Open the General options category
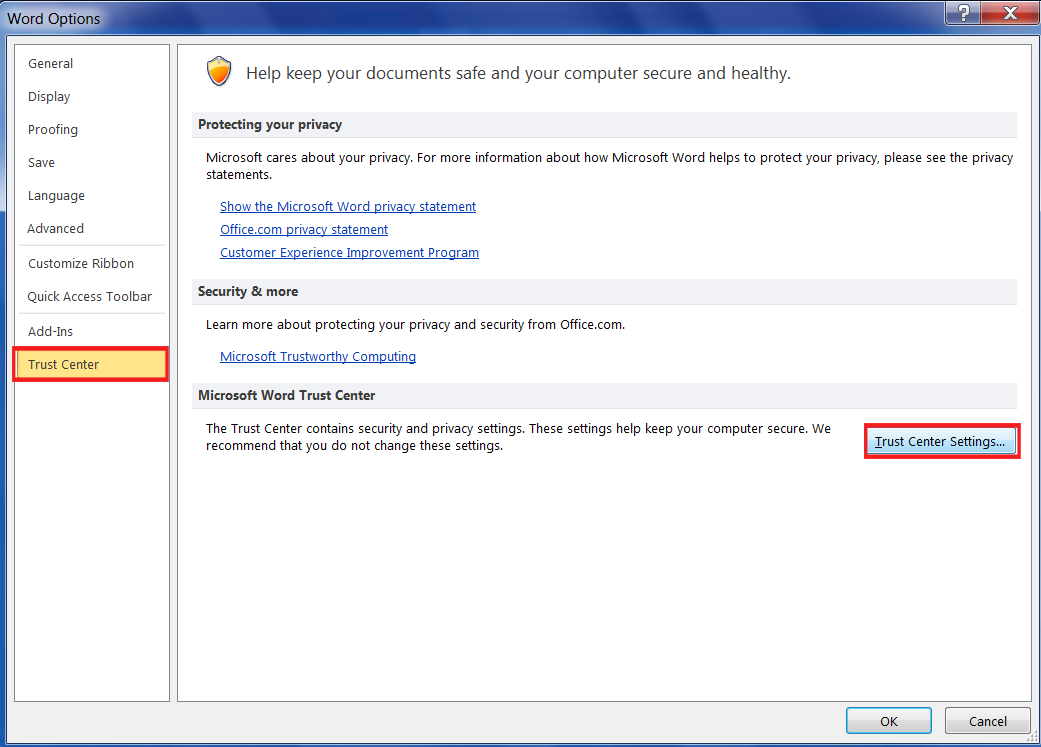Image resolution: width=1041 pixels, height=747 pixels. [51, 64]
